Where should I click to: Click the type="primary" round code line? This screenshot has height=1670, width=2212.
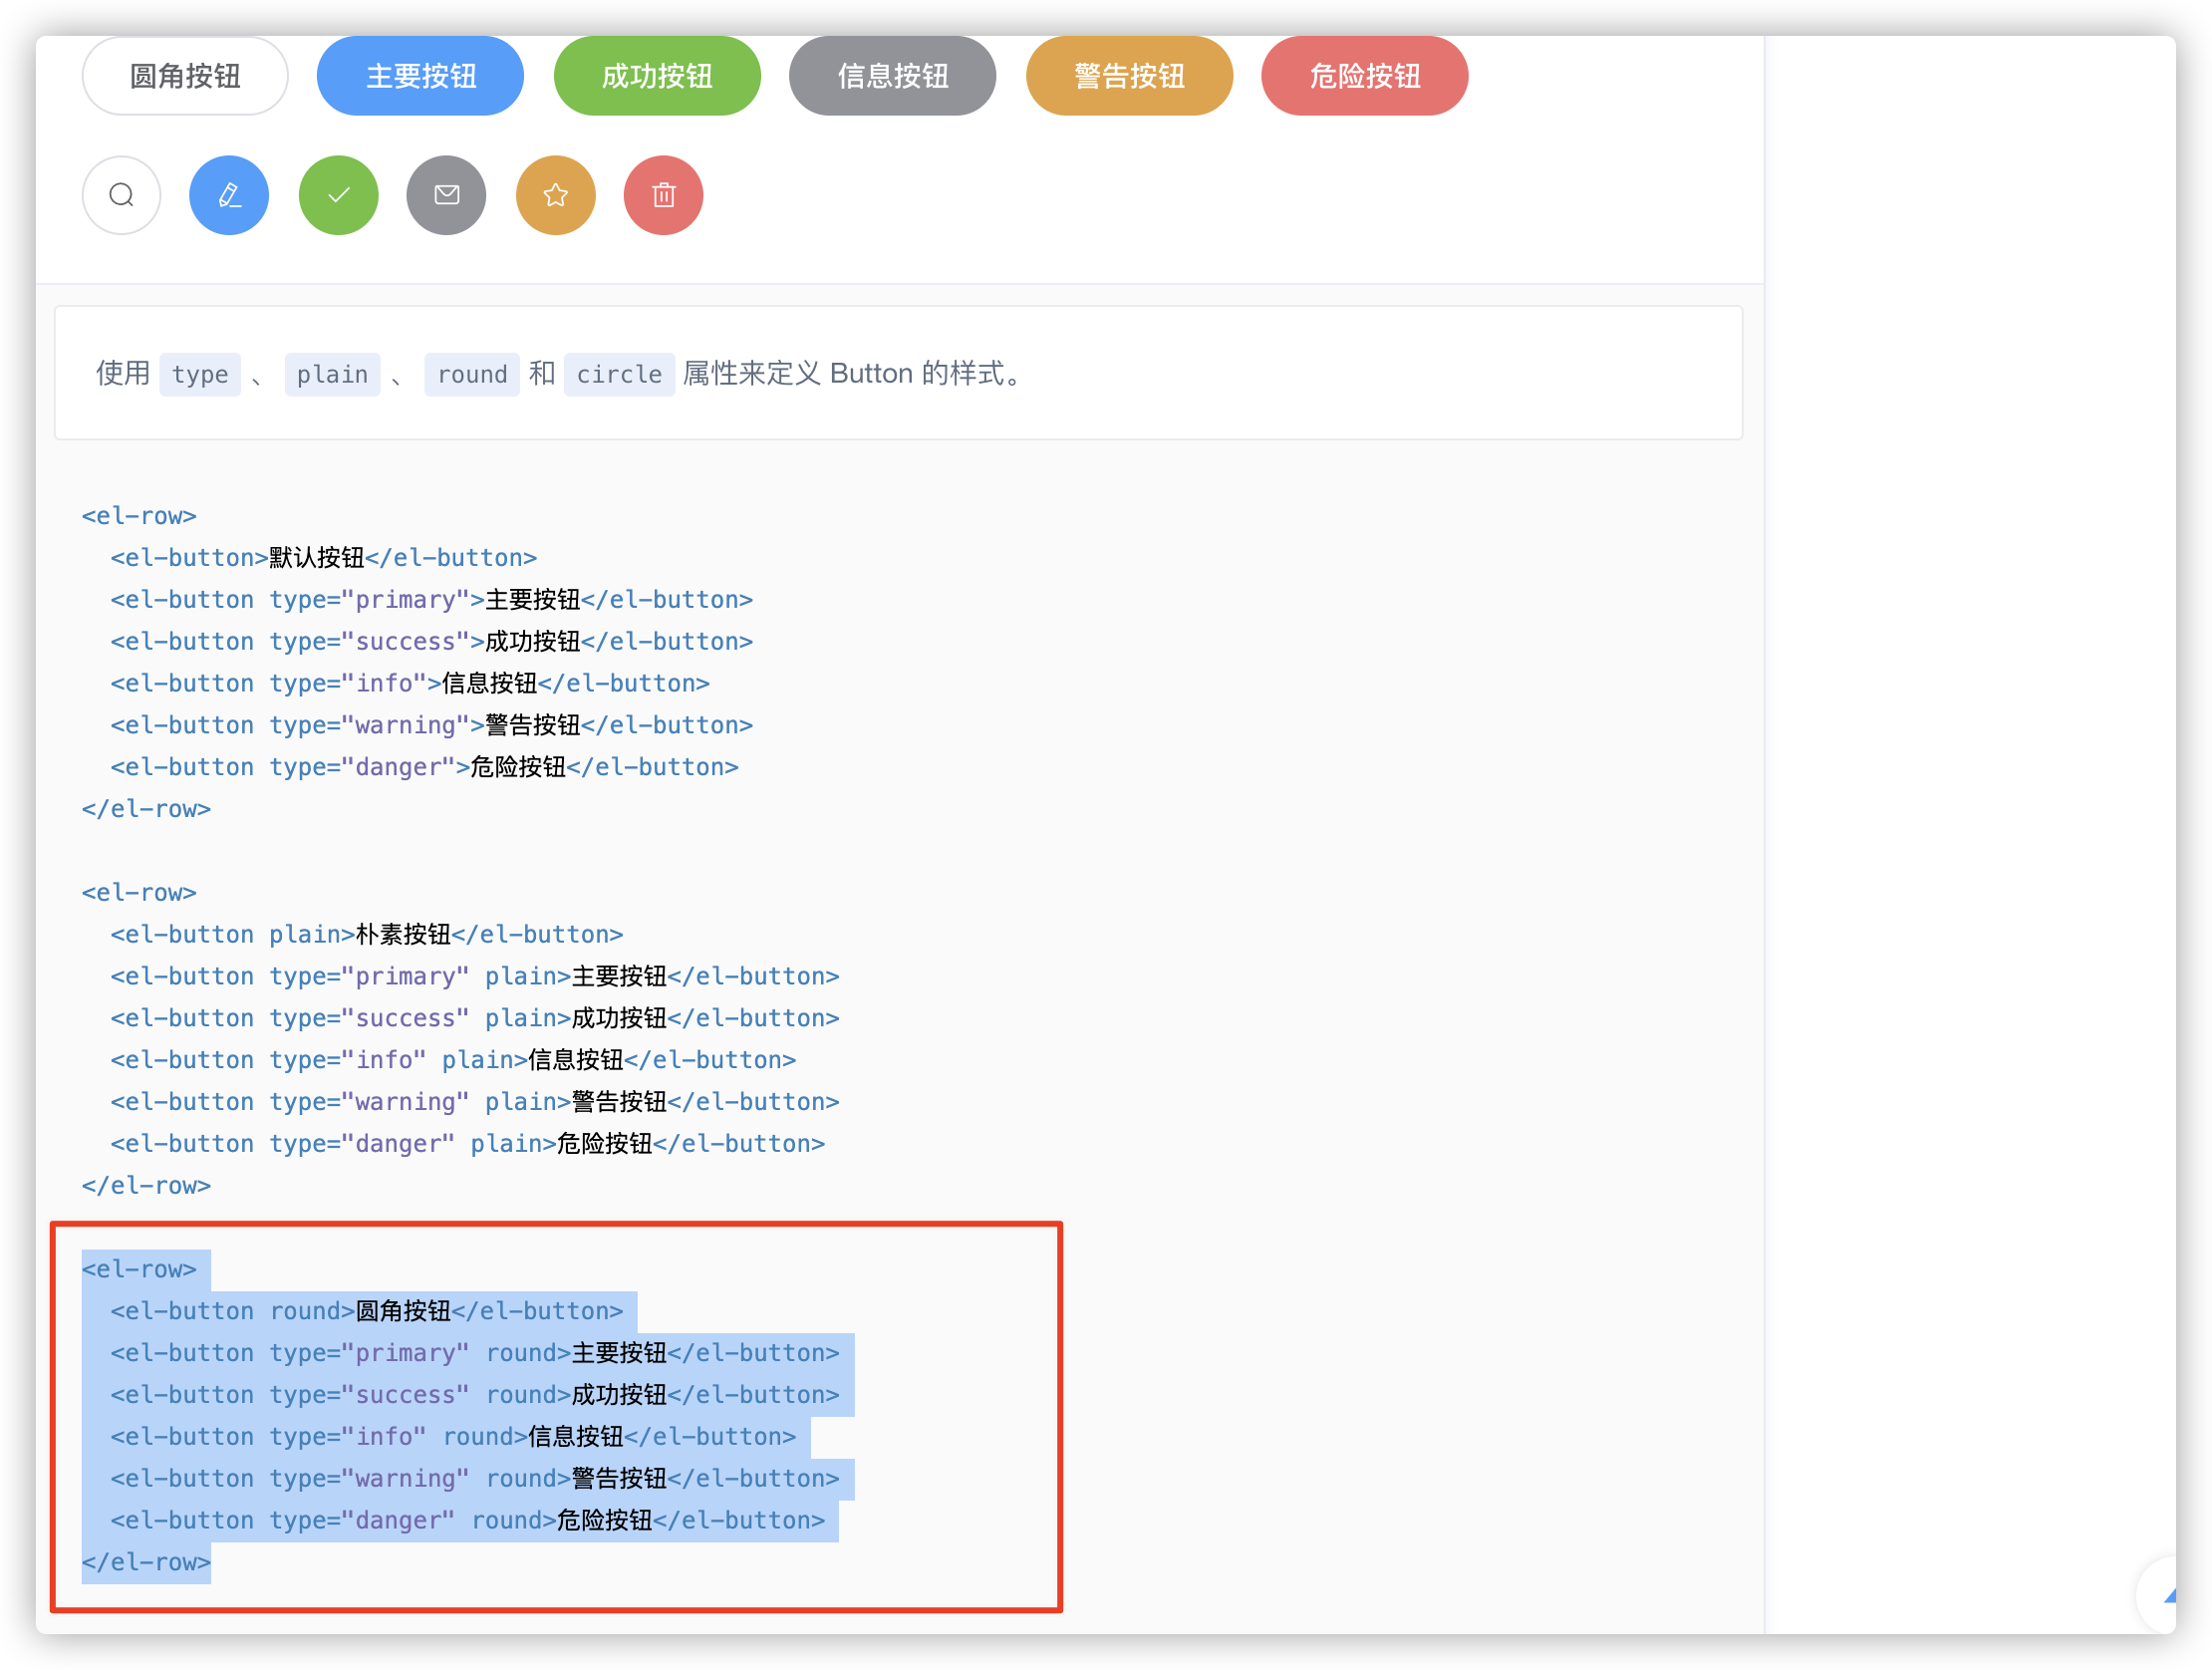click(x=475, y=1353)
